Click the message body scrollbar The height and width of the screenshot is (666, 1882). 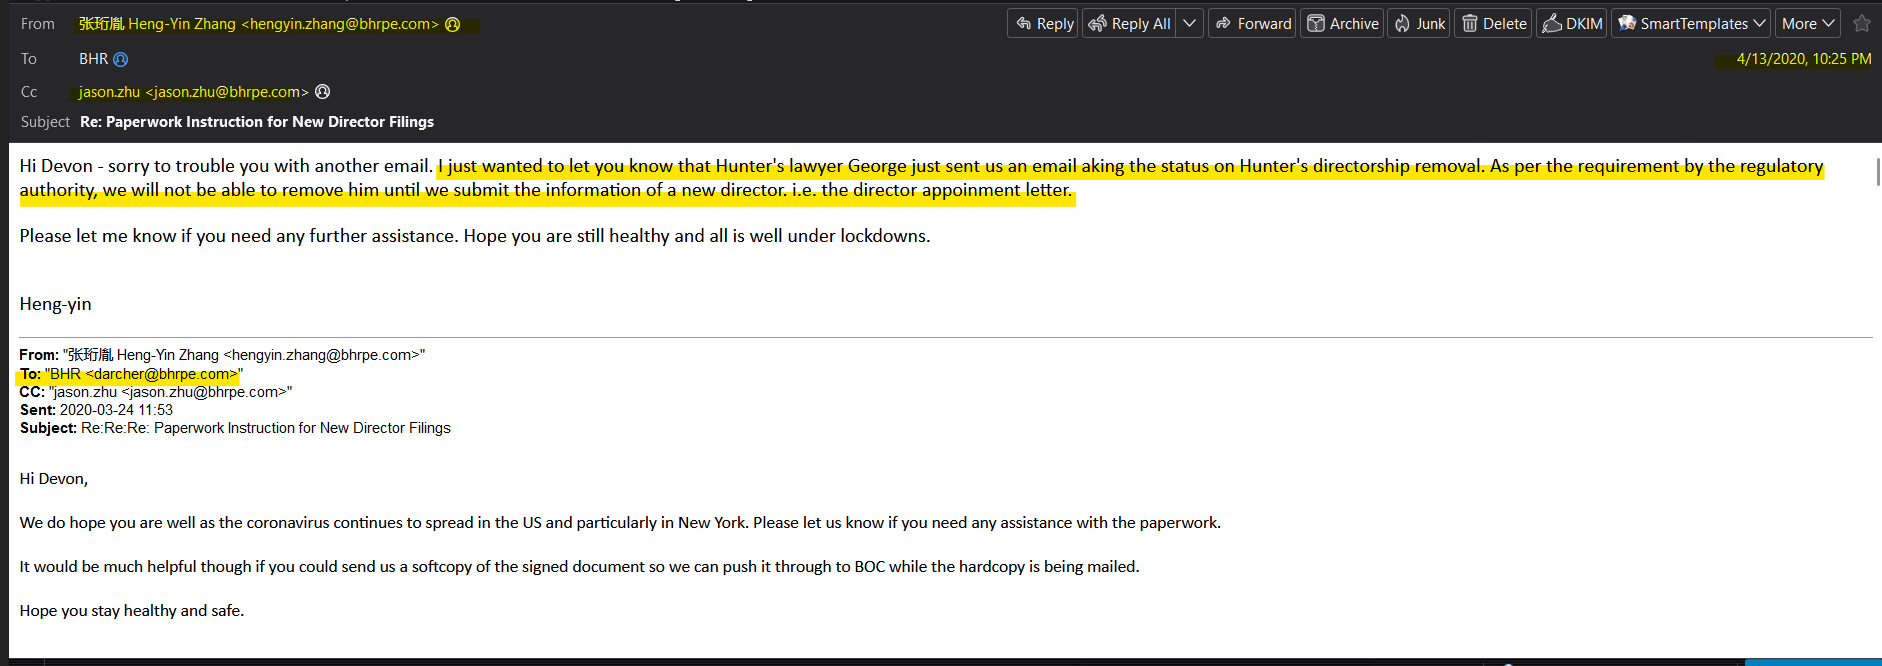[1877, 172]
